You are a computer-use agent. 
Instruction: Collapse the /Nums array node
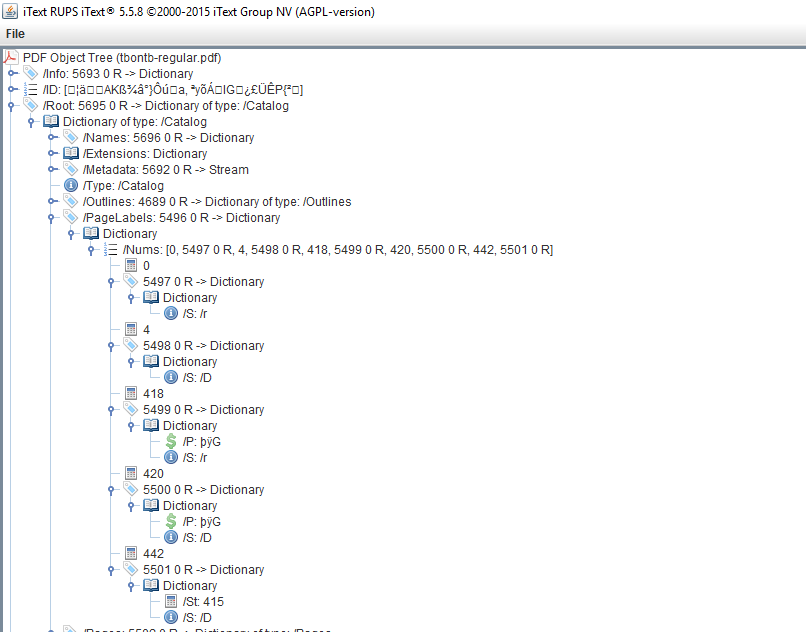coord(91,250)
